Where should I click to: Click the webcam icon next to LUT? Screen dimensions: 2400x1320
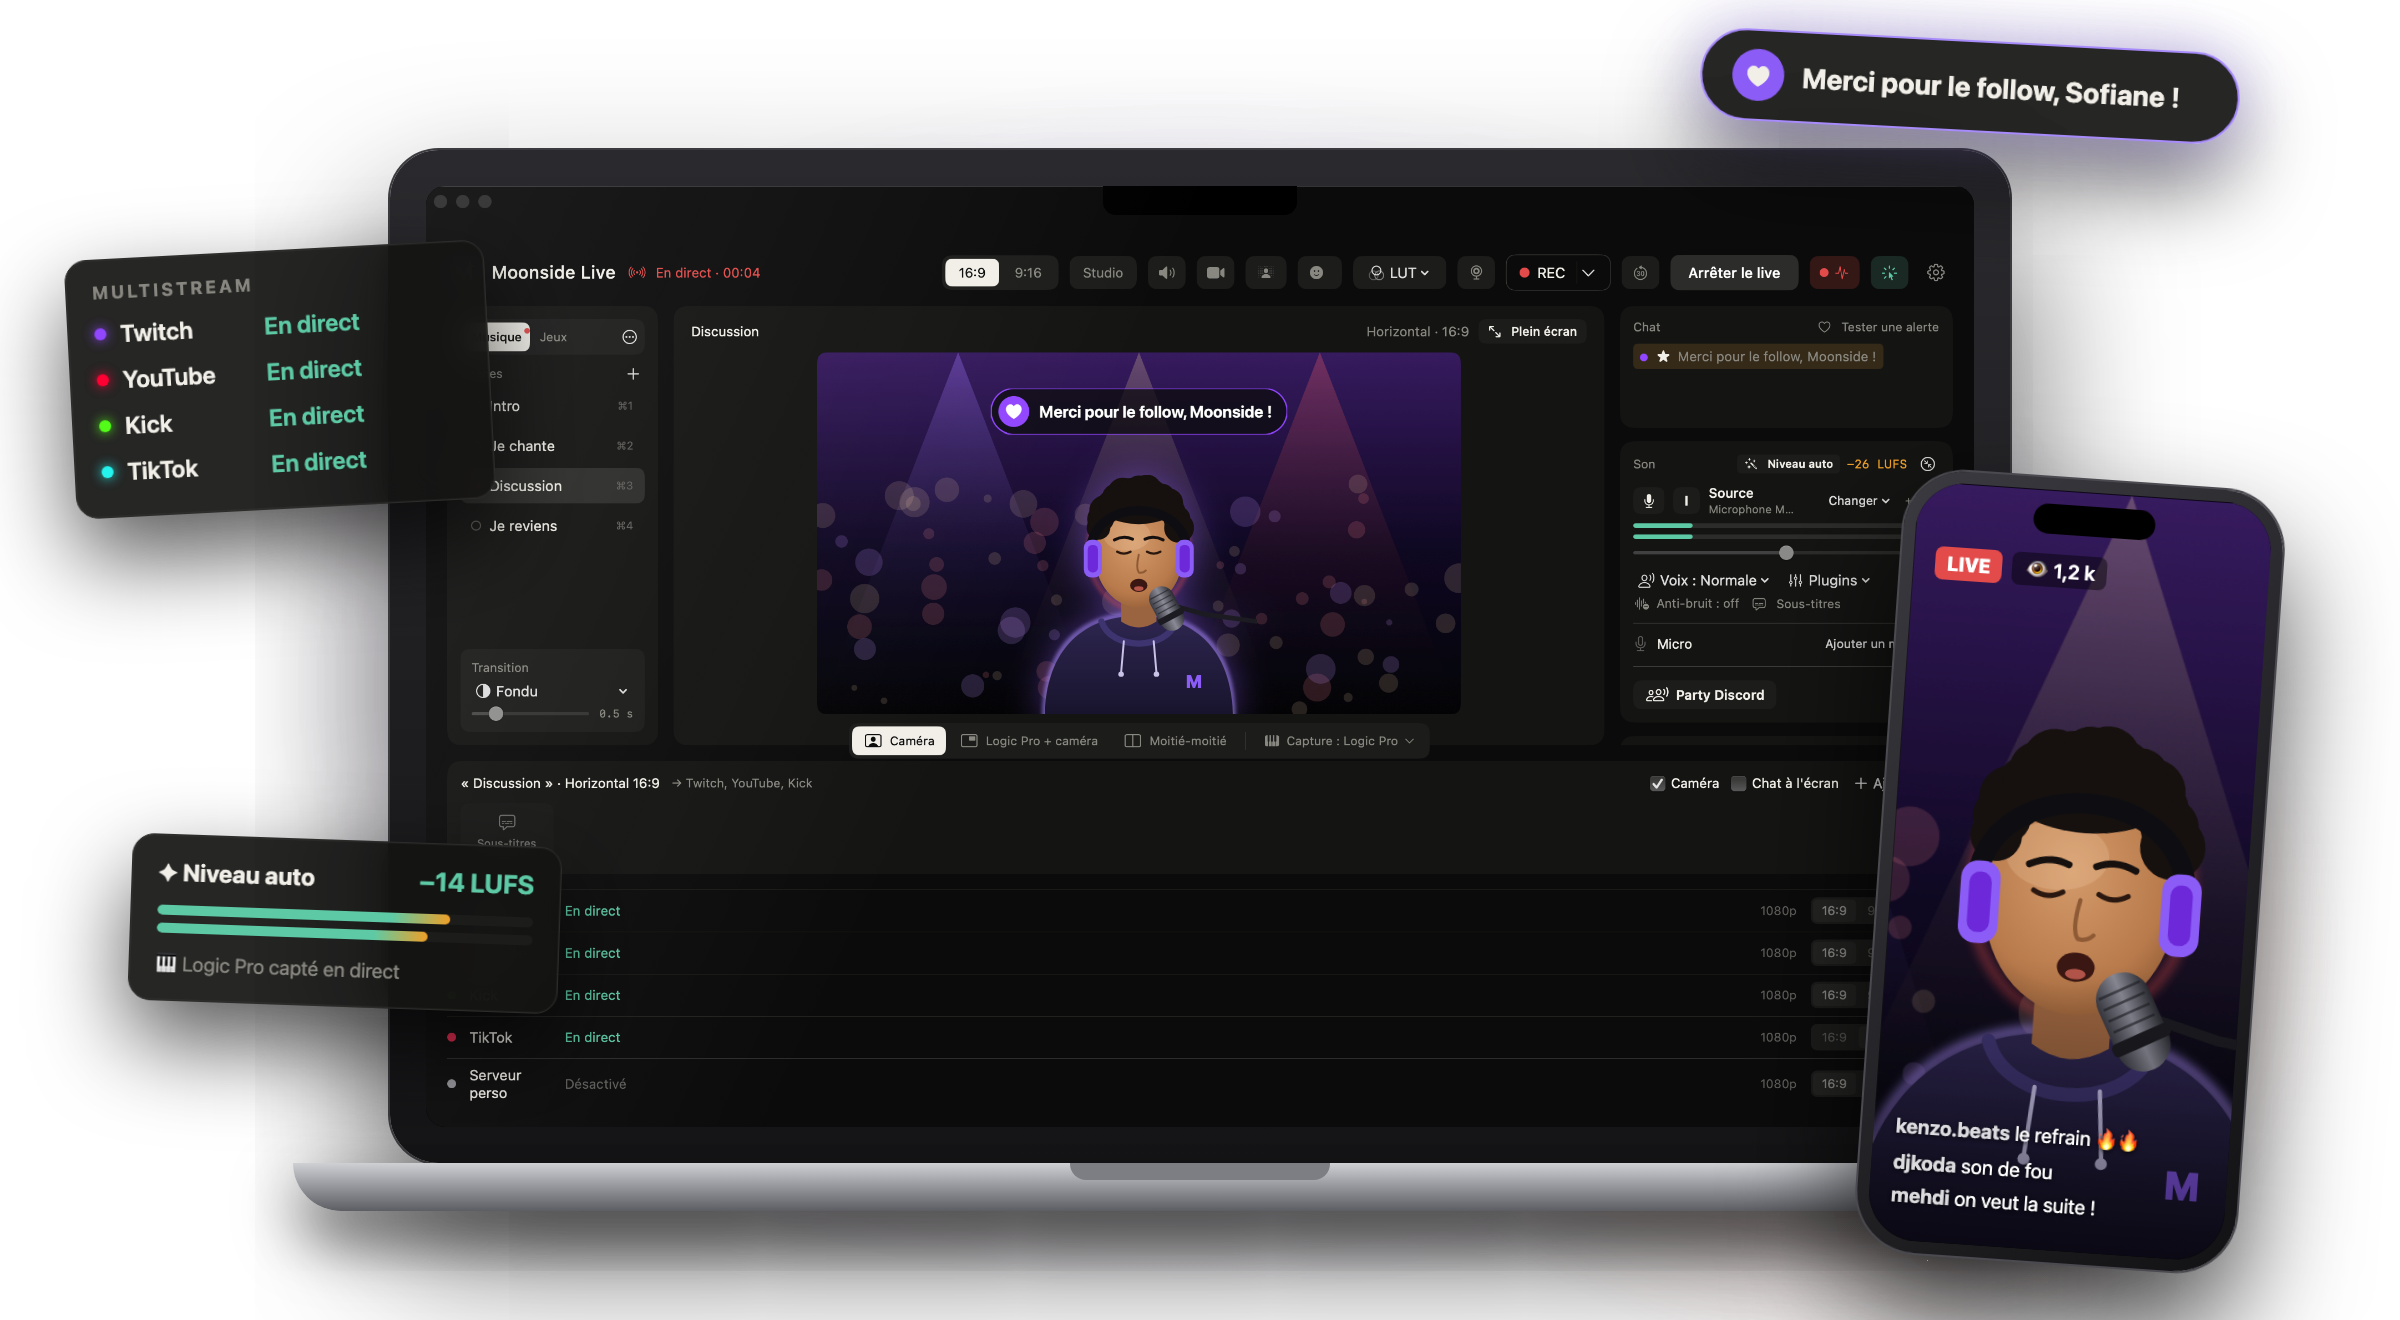pyautogui.click(x=1476, y=273)
